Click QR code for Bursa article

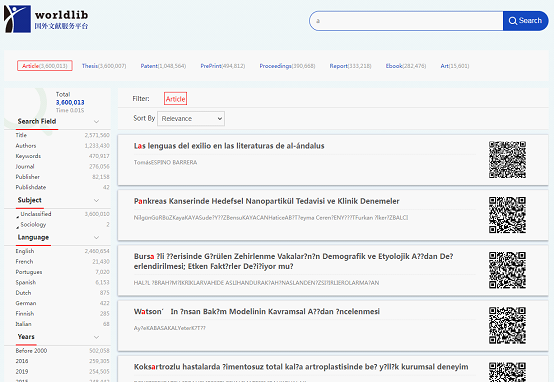(507, 270)
